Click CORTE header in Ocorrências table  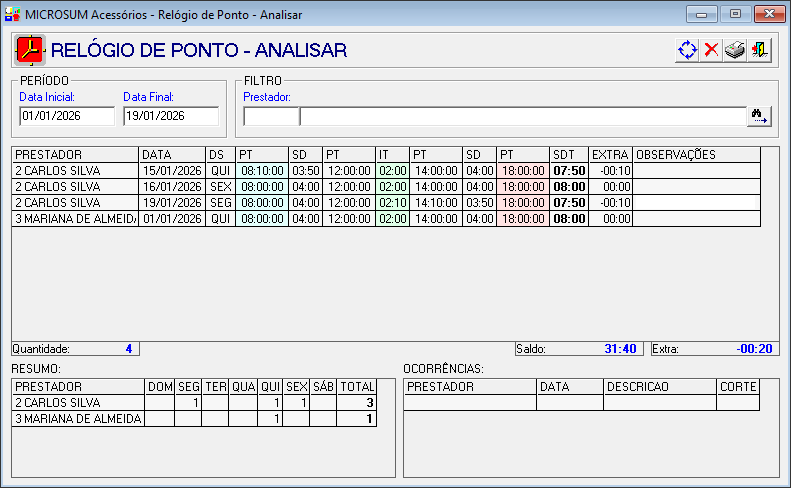pyautogui.click(x=738, y=387)
